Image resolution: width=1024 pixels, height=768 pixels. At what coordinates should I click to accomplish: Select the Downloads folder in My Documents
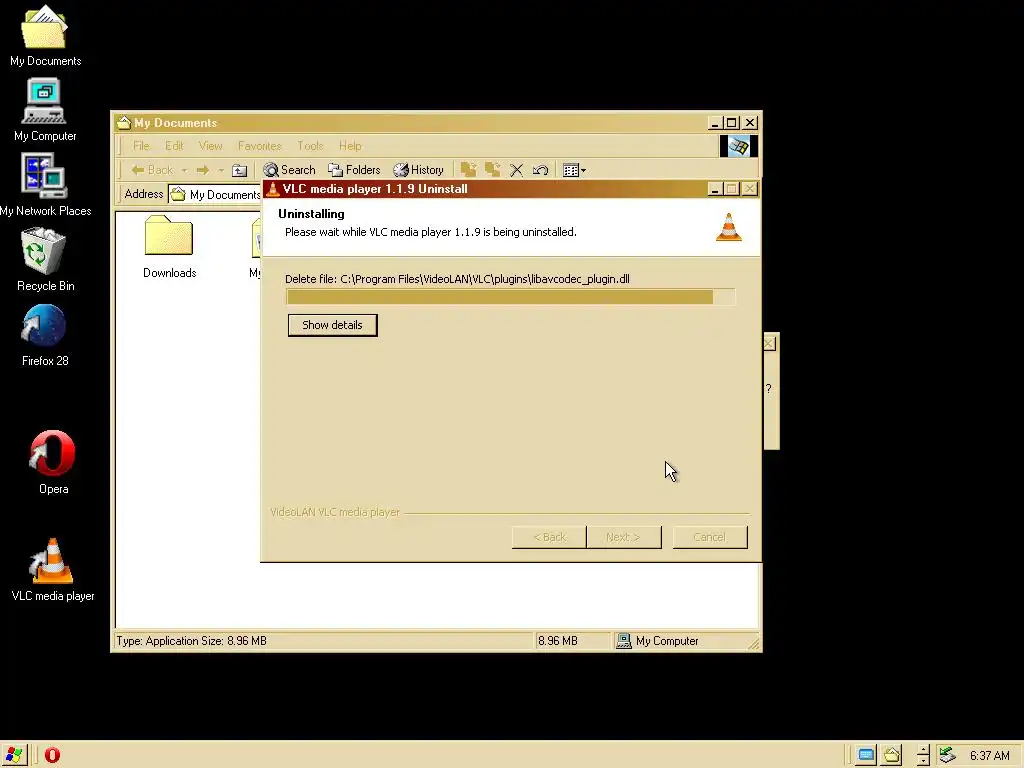click(x=169, y=247)
